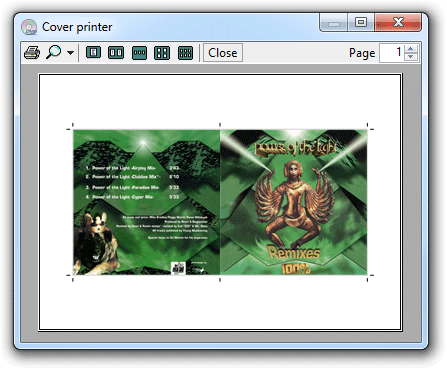The height and width of the screenshot is (369, 447).
Task: Click the printer icon to print
Action: coord(32,53)
